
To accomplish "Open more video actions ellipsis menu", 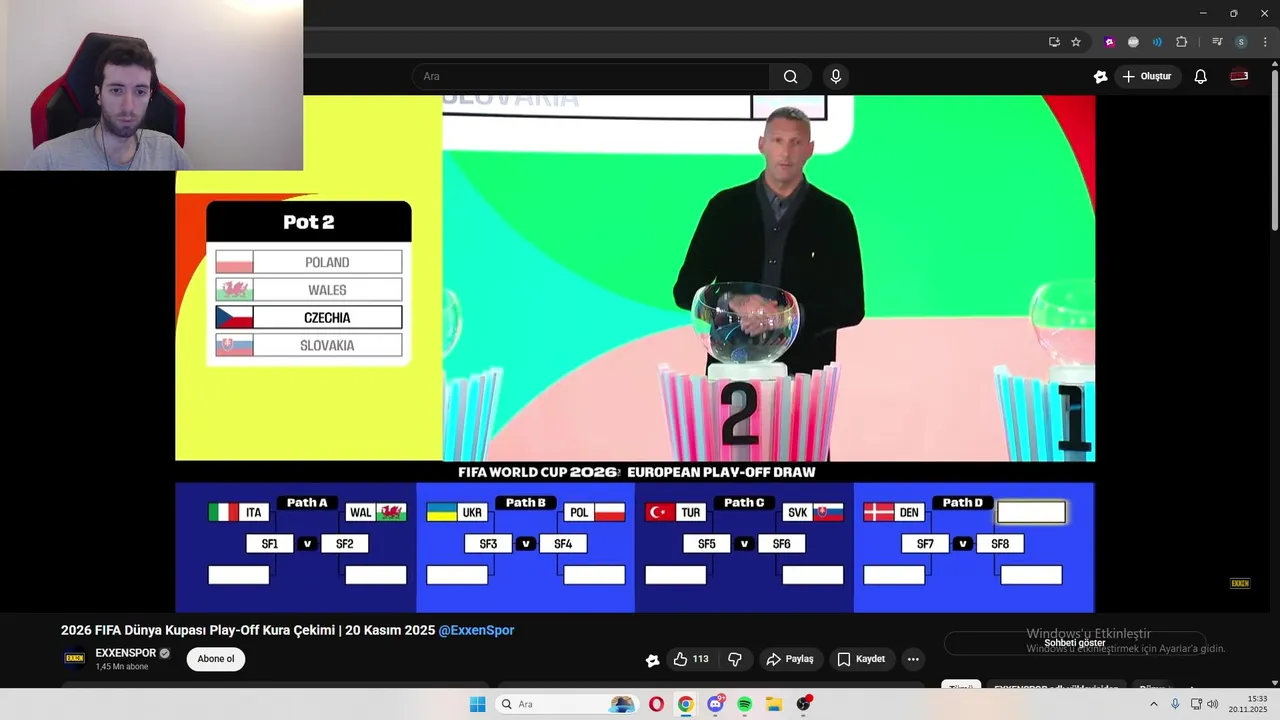I will pyautogui.click(x=913, y=659).
